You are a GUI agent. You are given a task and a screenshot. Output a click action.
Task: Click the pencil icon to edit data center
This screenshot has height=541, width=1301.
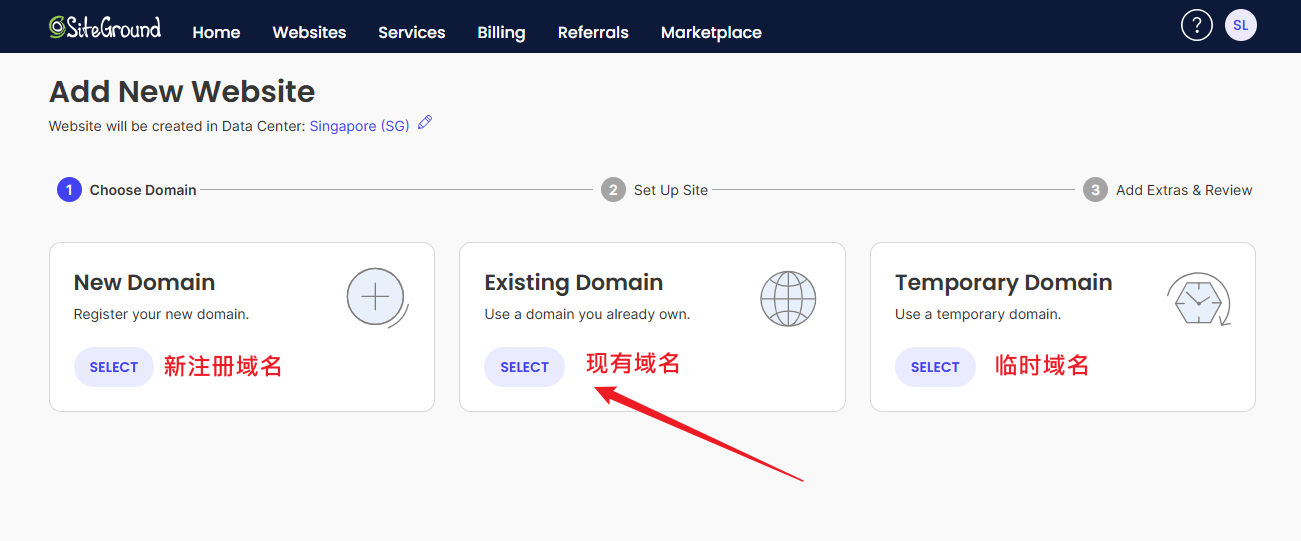point(425,123)
